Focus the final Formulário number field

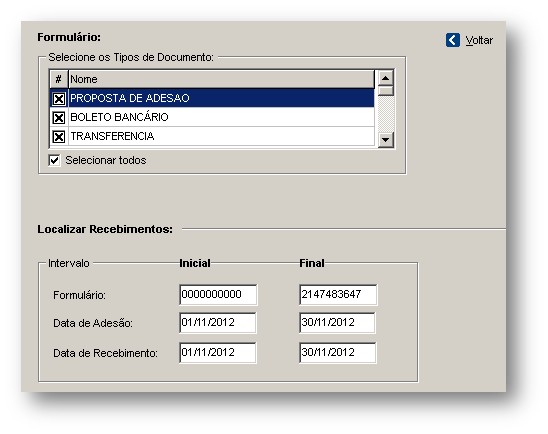(x=338, y=295)
